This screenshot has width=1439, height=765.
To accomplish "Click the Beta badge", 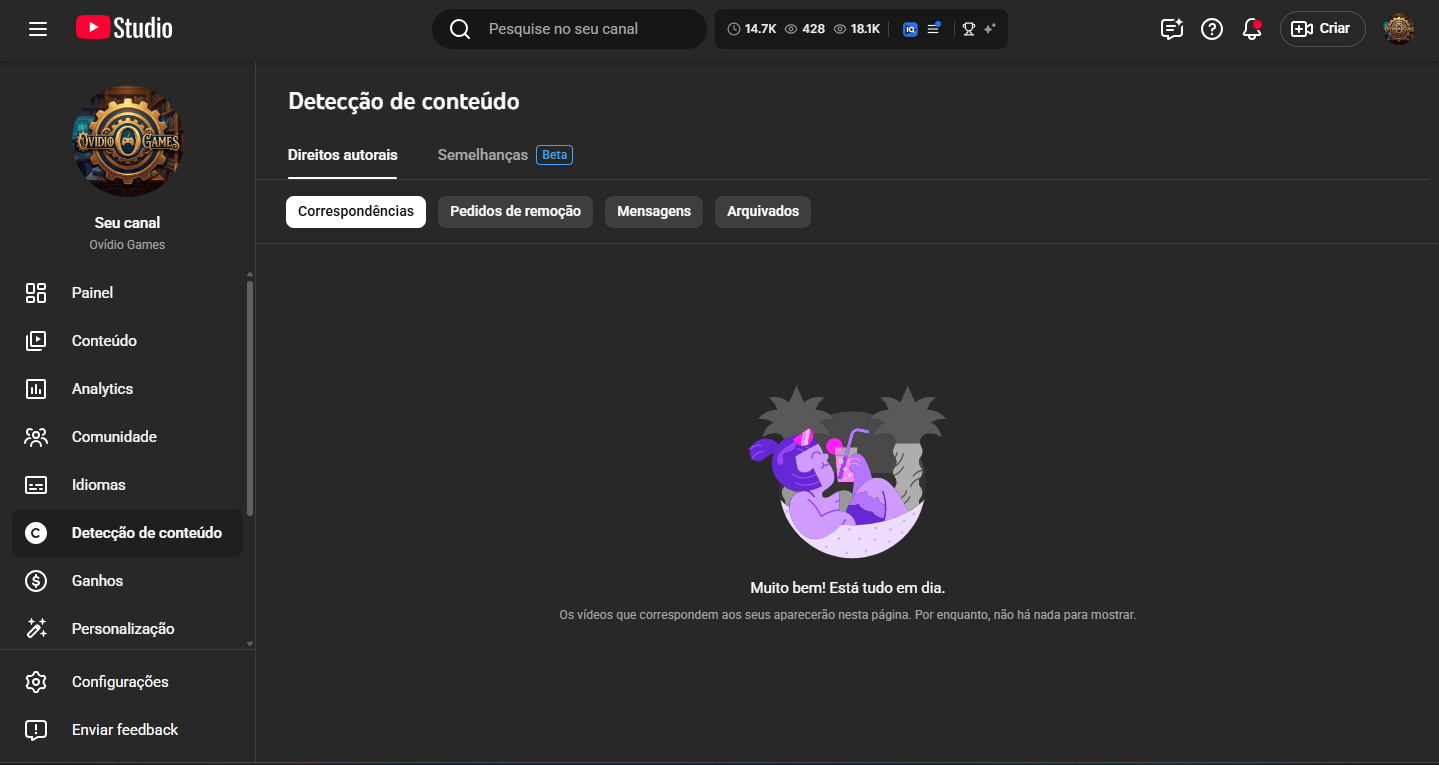I will coord(555,155).
